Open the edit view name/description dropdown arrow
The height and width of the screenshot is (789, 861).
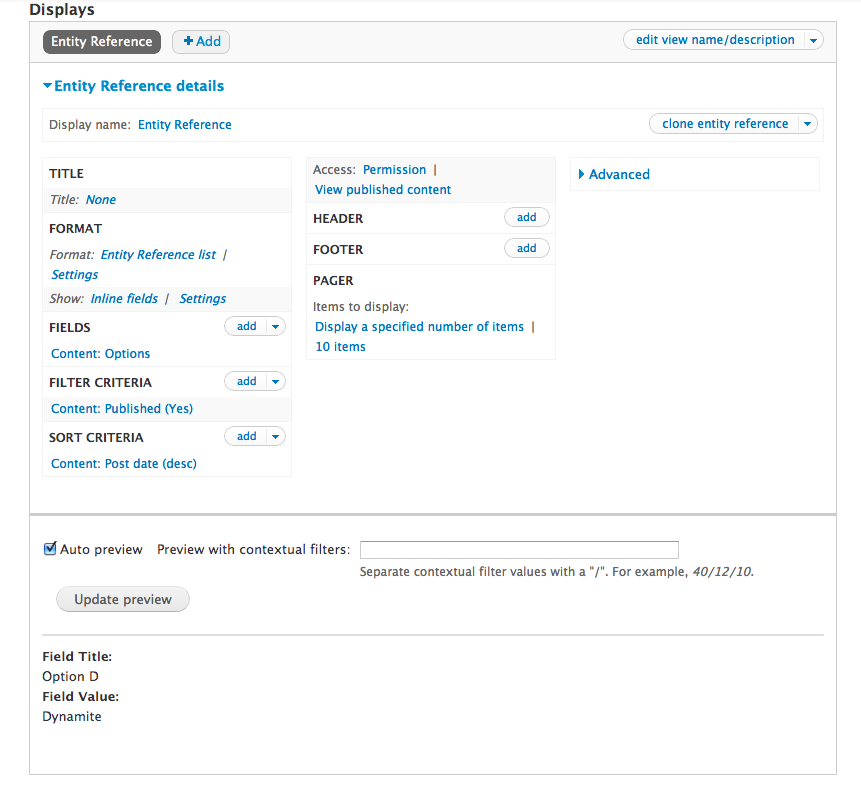click(814, 39)
